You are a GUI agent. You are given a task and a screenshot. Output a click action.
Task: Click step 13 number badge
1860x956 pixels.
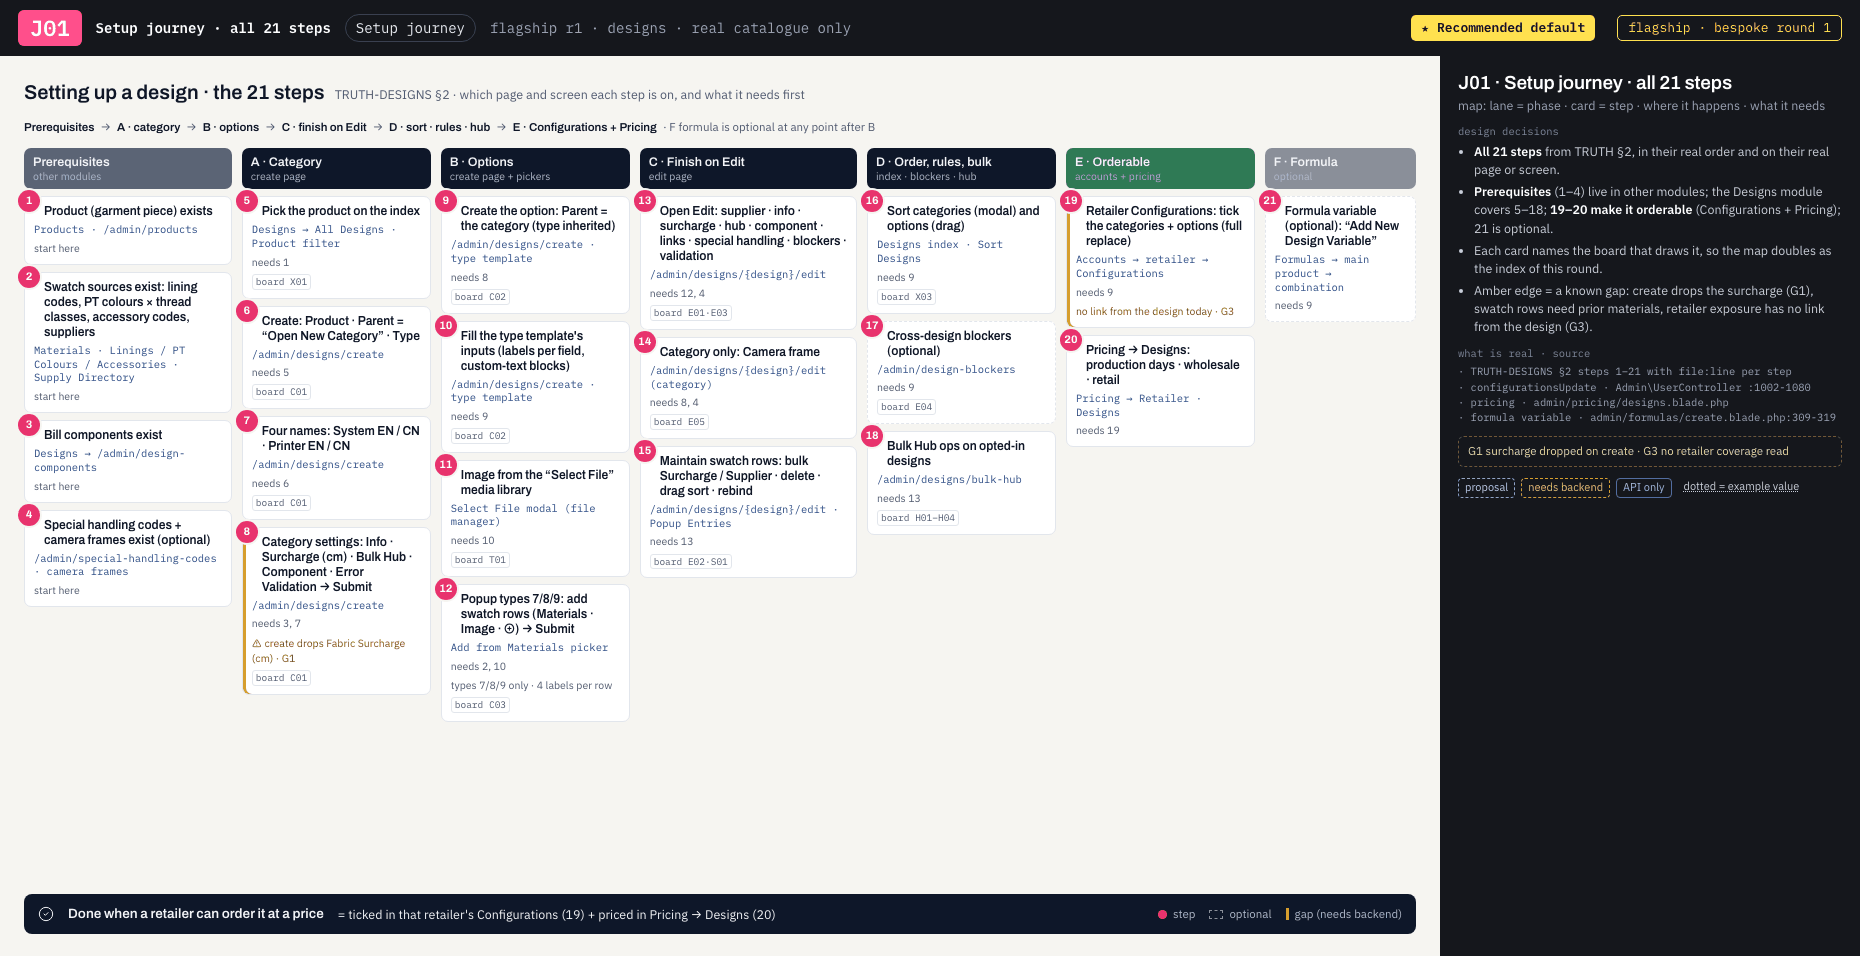point(645,201)
